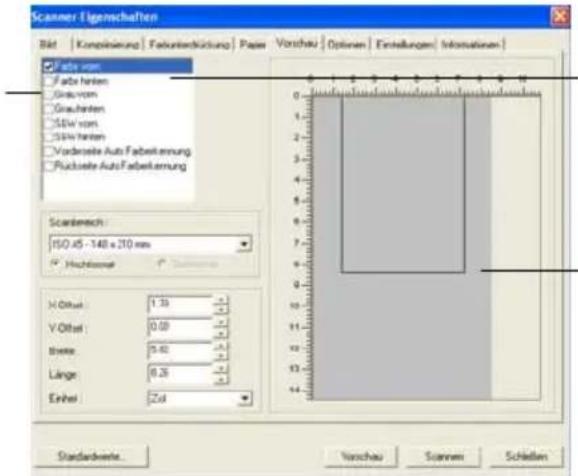Increase the Länge value with up arrow
578x476 pixels.
pos(221,369)
